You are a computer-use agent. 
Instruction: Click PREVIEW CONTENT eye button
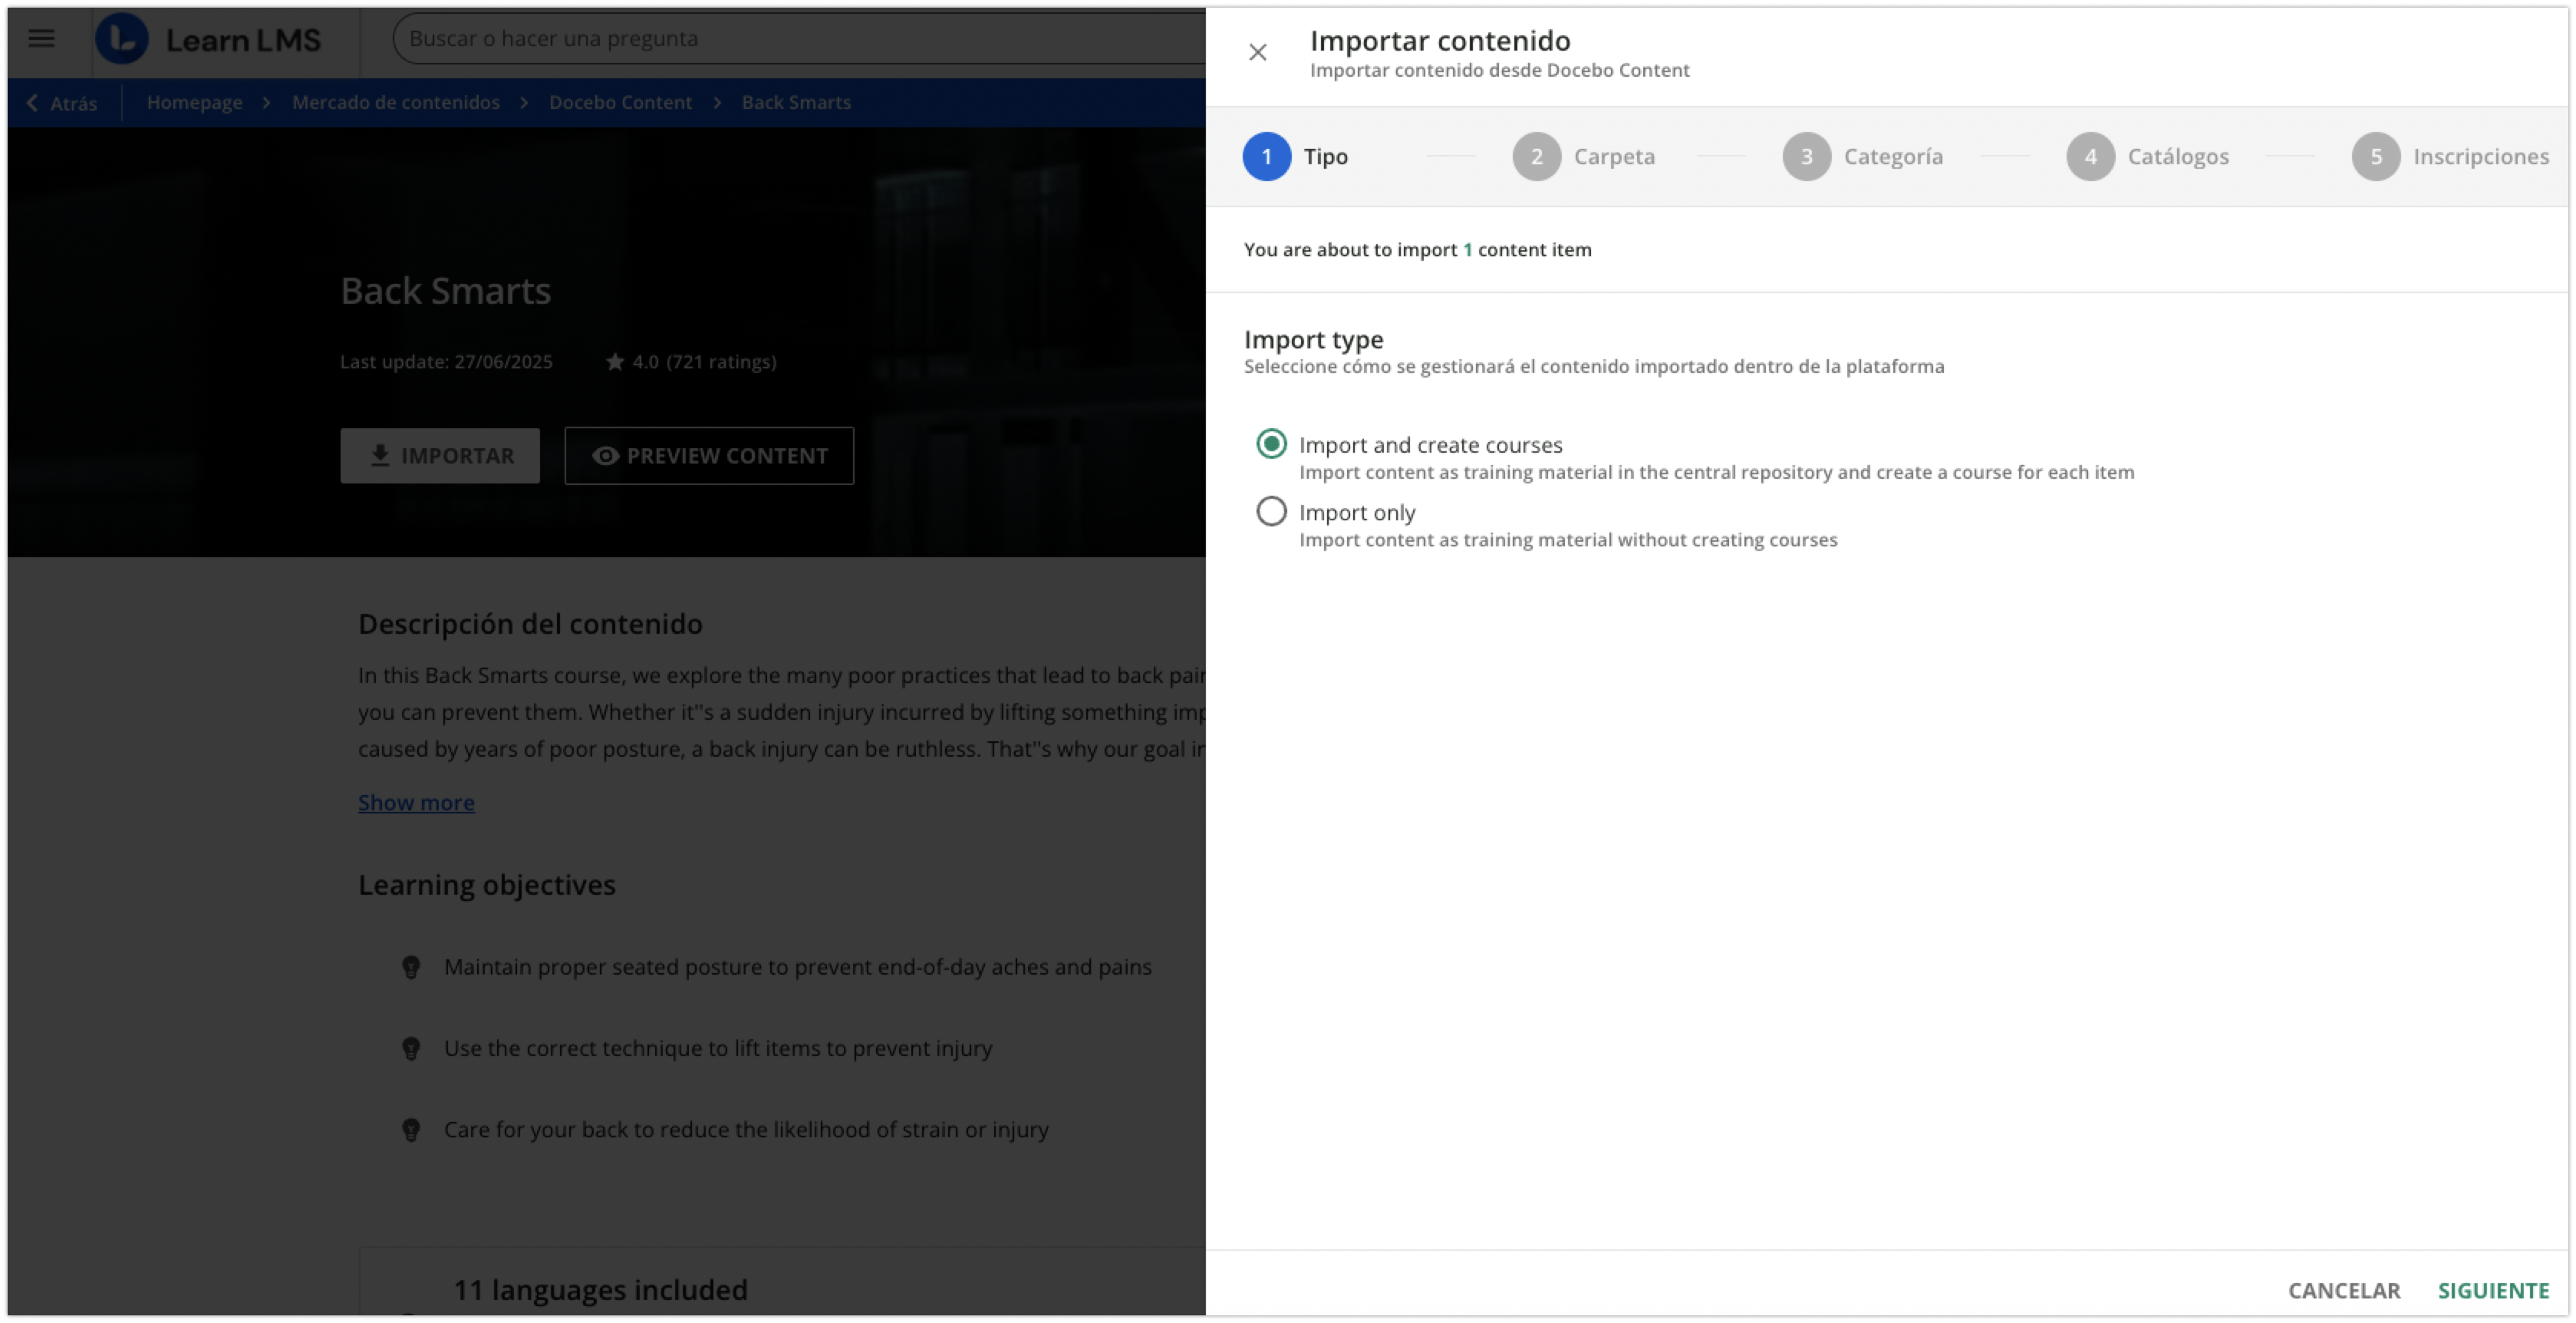(x=709, y=456)
